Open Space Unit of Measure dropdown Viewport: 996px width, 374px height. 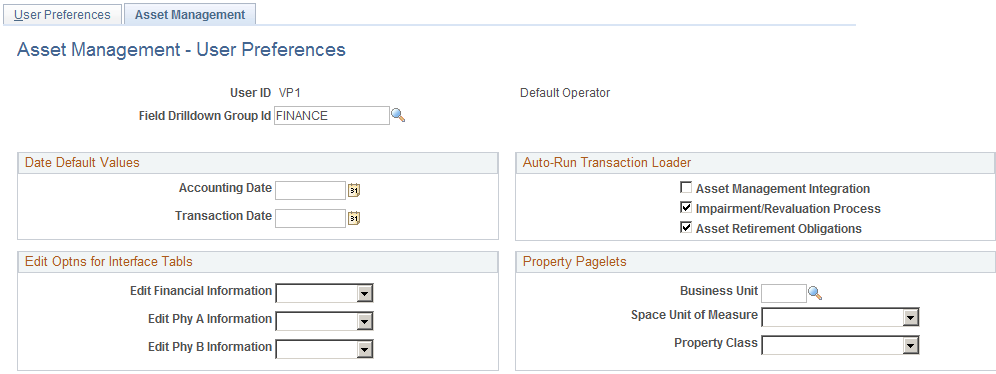840,317
